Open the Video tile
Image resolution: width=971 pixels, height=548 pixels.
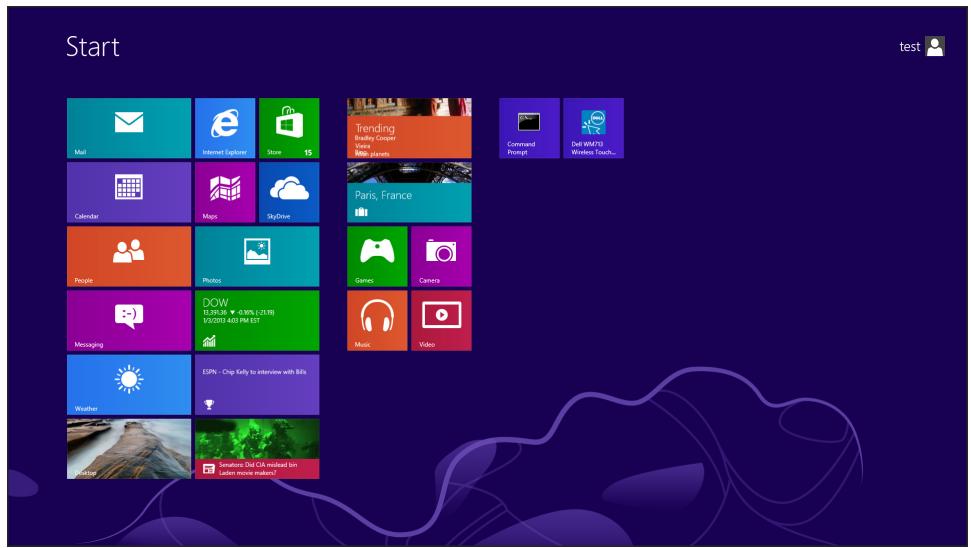(x=441, y=320)
